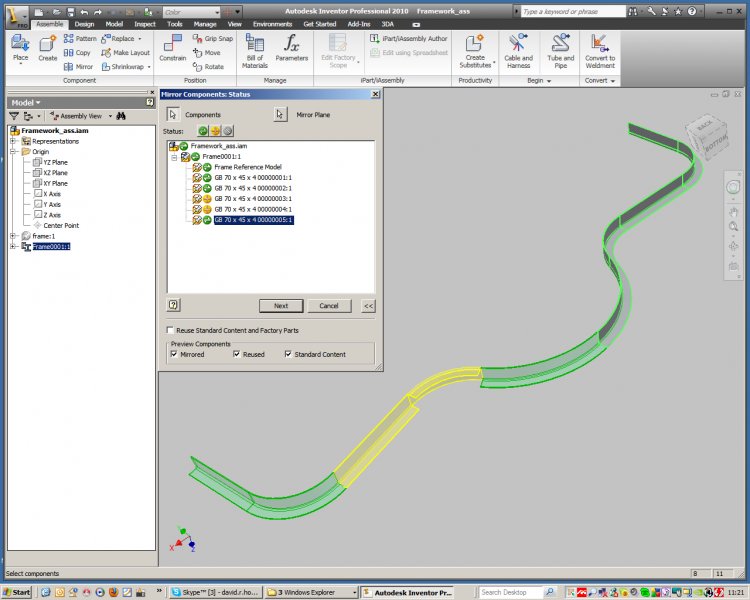Screen dimensions: 750x600
Task: Switch to the Tools tab
Action: (x=175, y=24)
